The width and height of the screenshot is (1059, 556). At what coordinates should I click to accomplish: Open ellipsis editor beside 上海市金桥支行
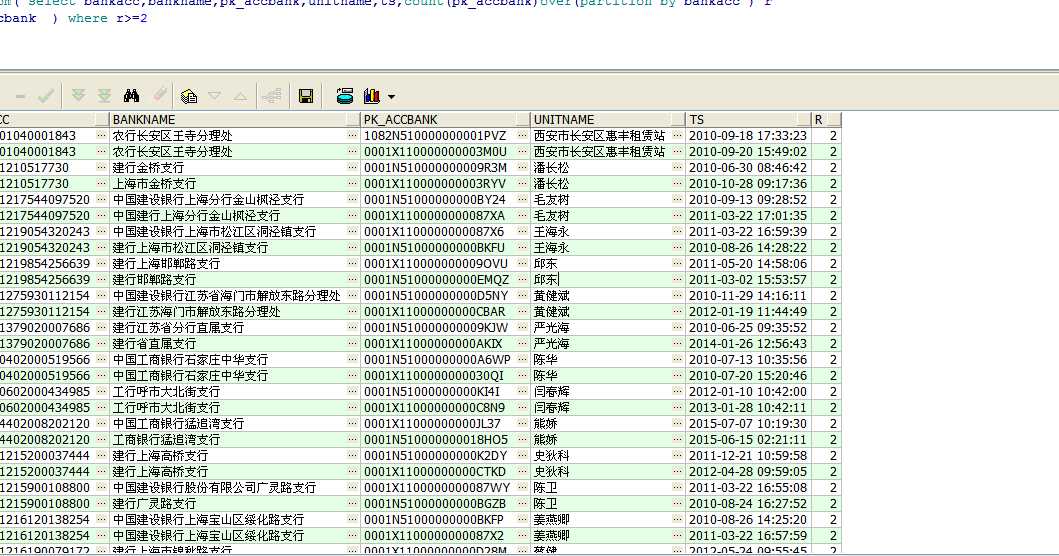353,183
